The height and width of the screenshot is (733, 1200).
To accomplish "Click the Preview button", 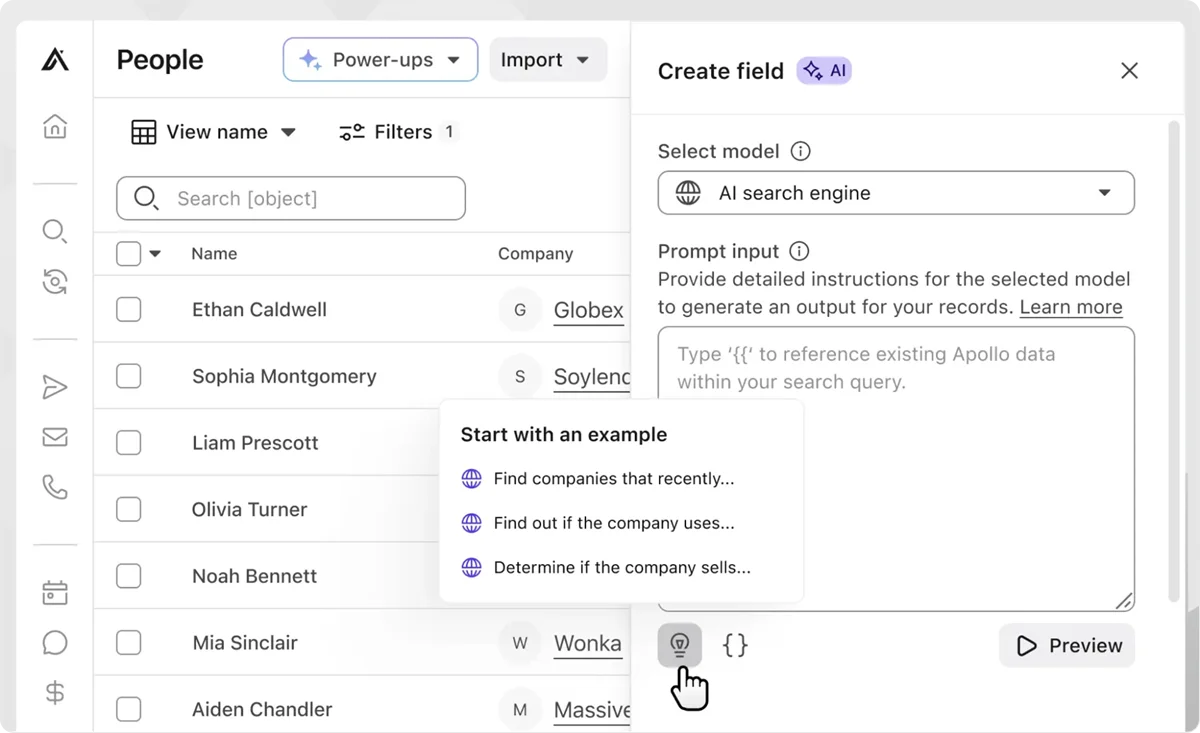I will click(1067, 646).
